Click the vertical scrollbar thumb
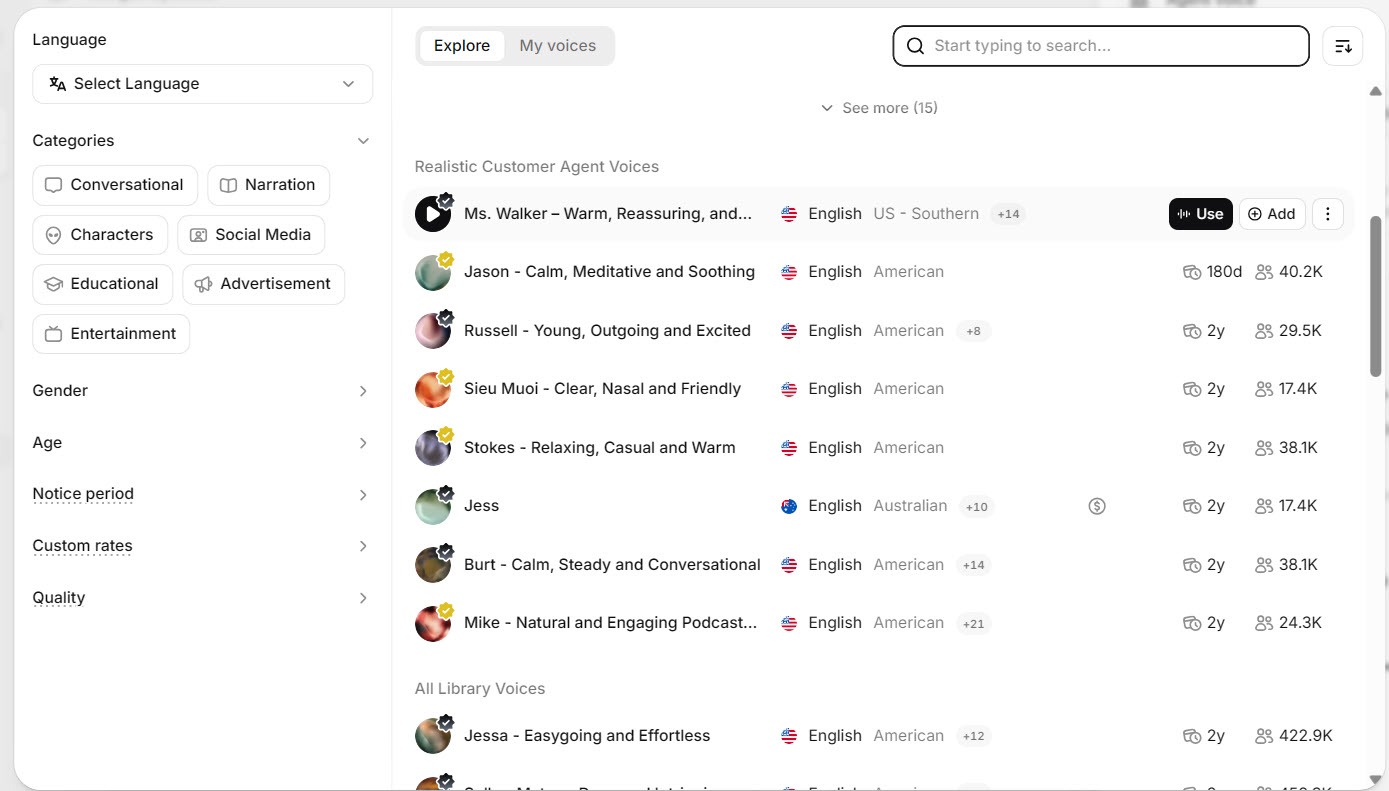 1375,296
